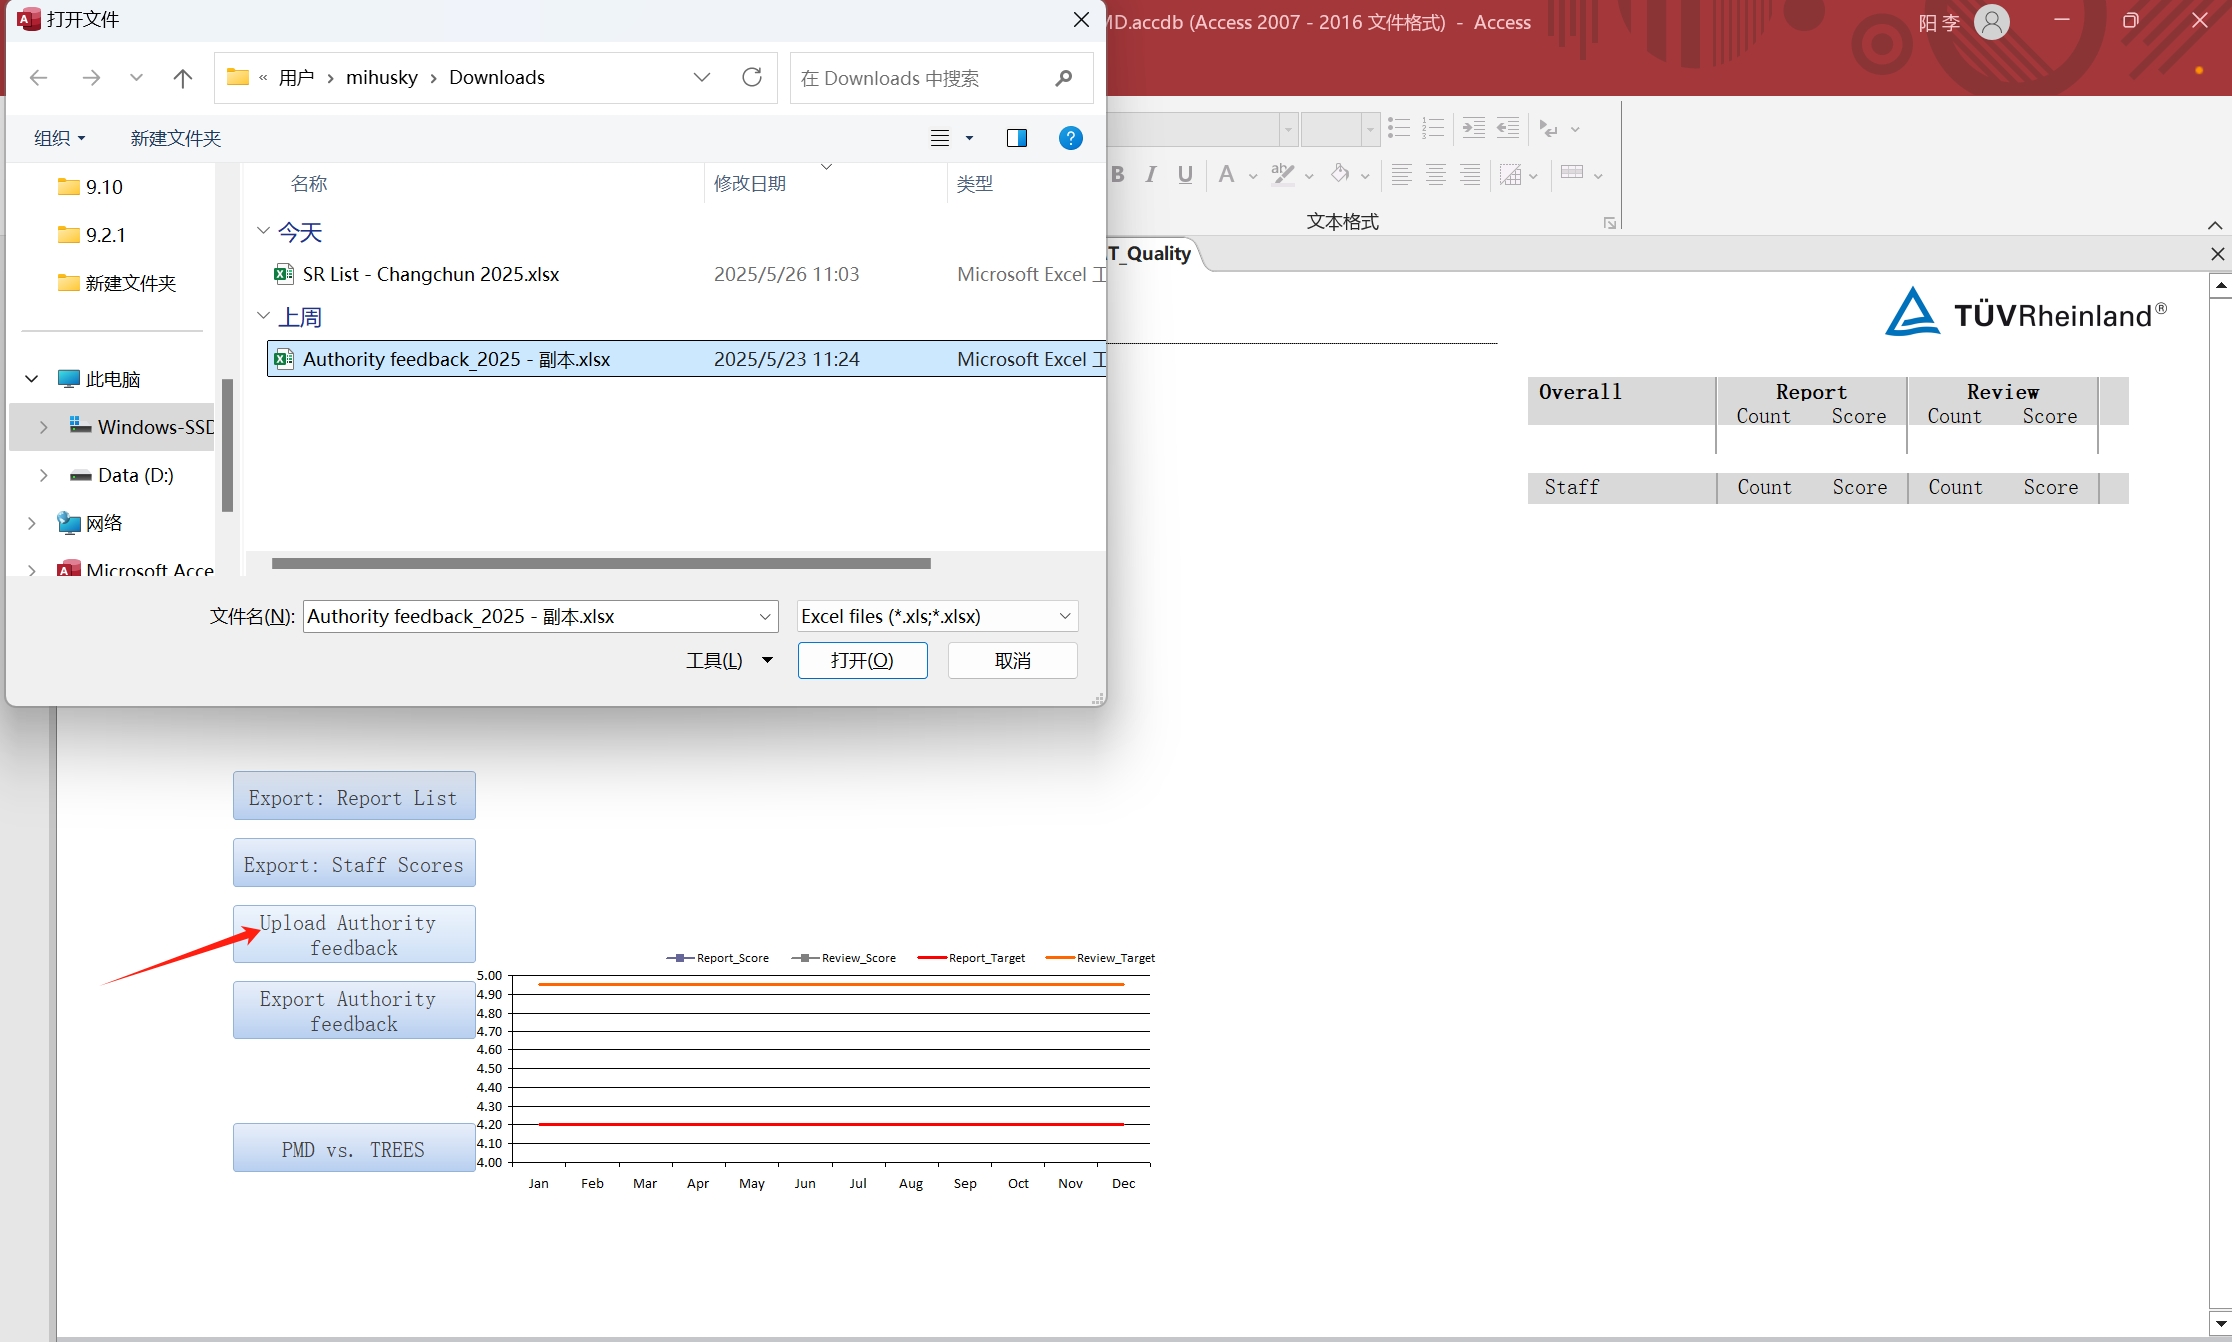Toggle italic formatting in Access ribbon
Image resolution: width=2232 pixels, height=1342 pixels.
(x=1151, y=175)
